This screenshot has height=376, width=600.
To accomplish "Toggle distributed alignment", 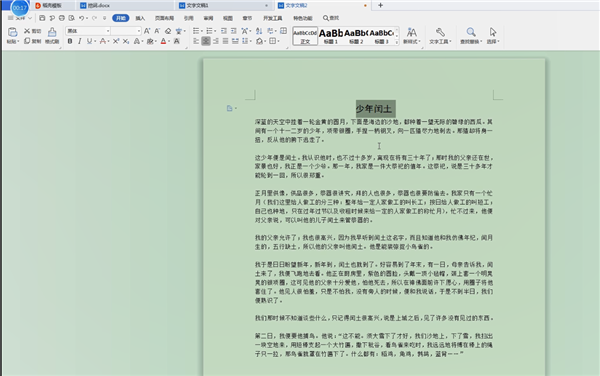I will click(235, 41).
